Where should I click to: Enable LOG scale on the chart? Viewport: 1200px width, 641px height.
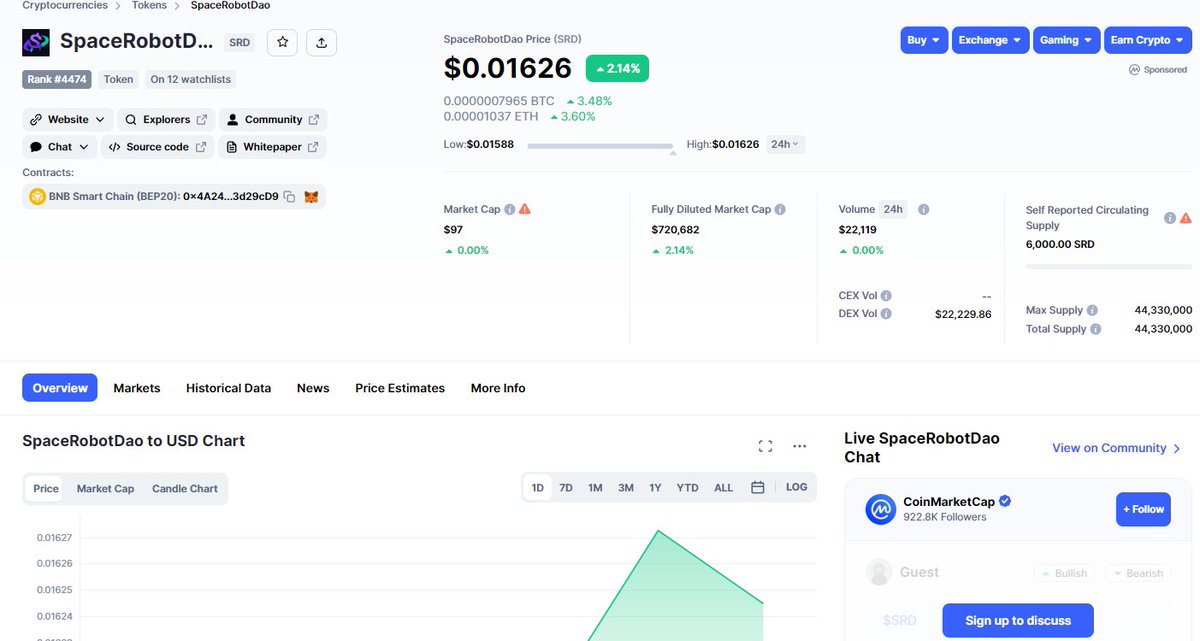(796, 487)
